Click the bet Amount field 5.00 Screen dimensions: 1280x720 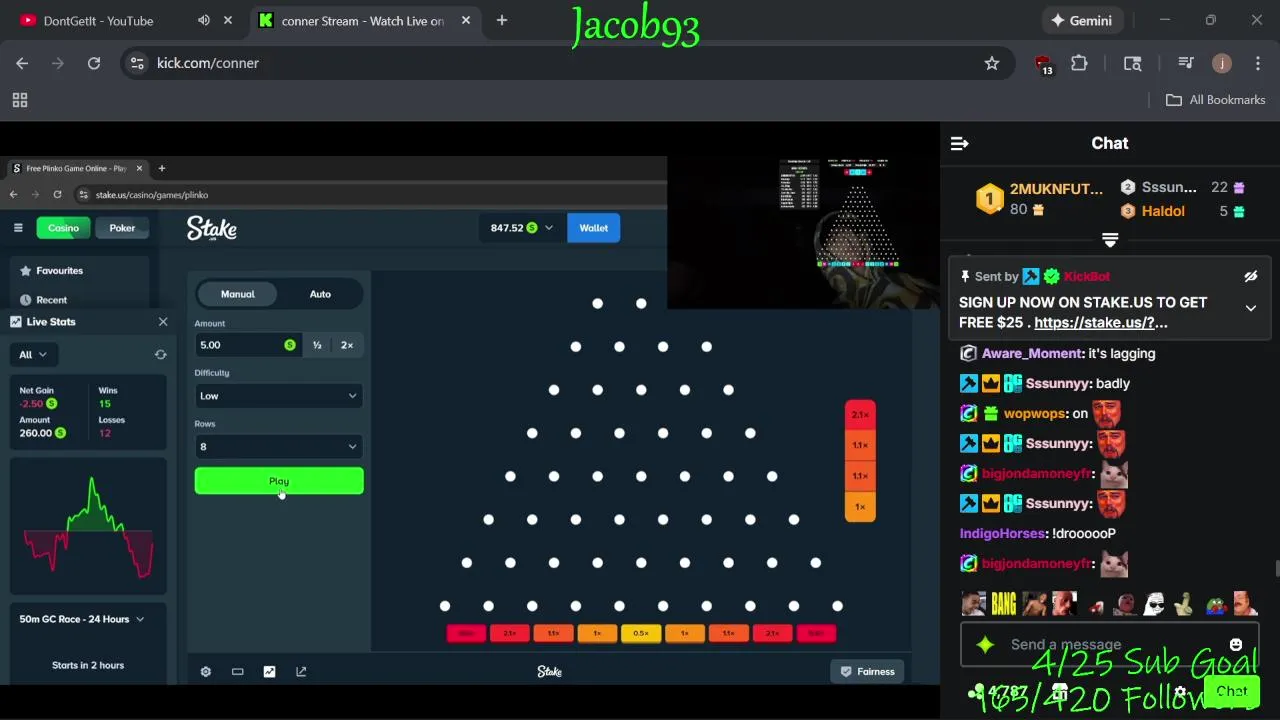(x=248, y=345)
